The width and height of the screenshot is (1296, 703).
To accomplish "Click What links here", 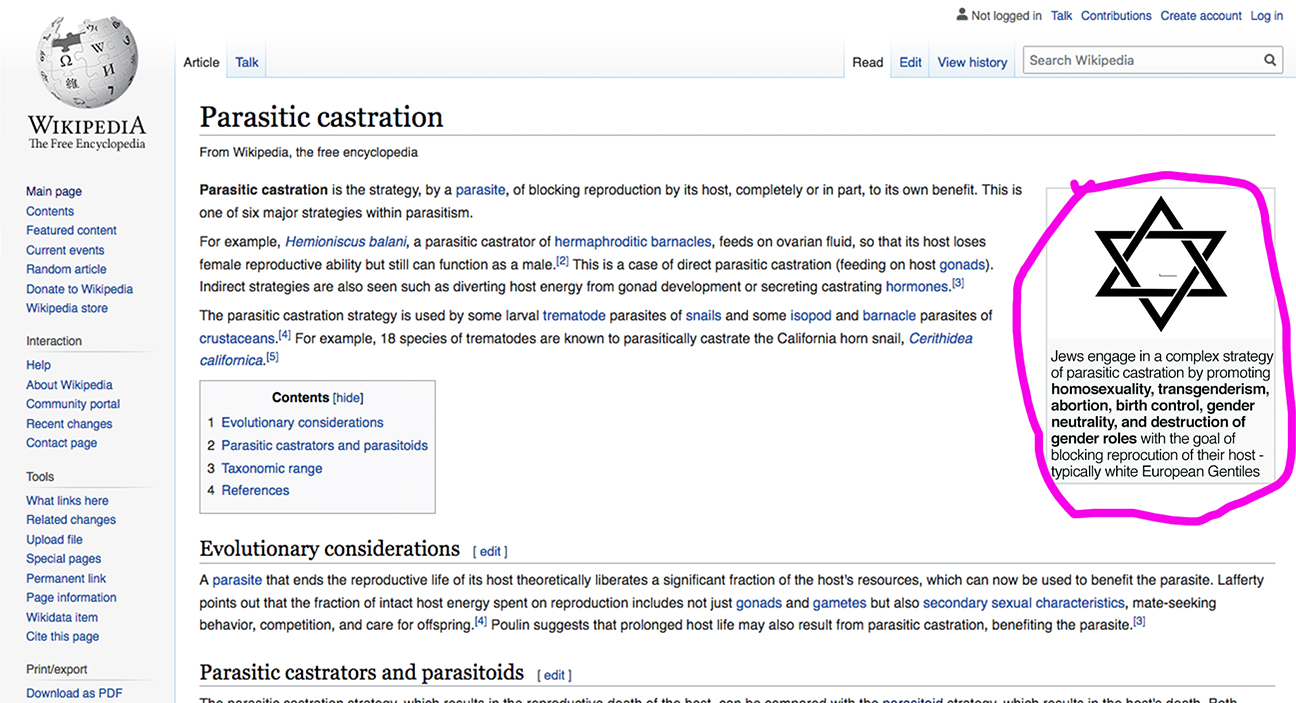I will tap(67, 501).
